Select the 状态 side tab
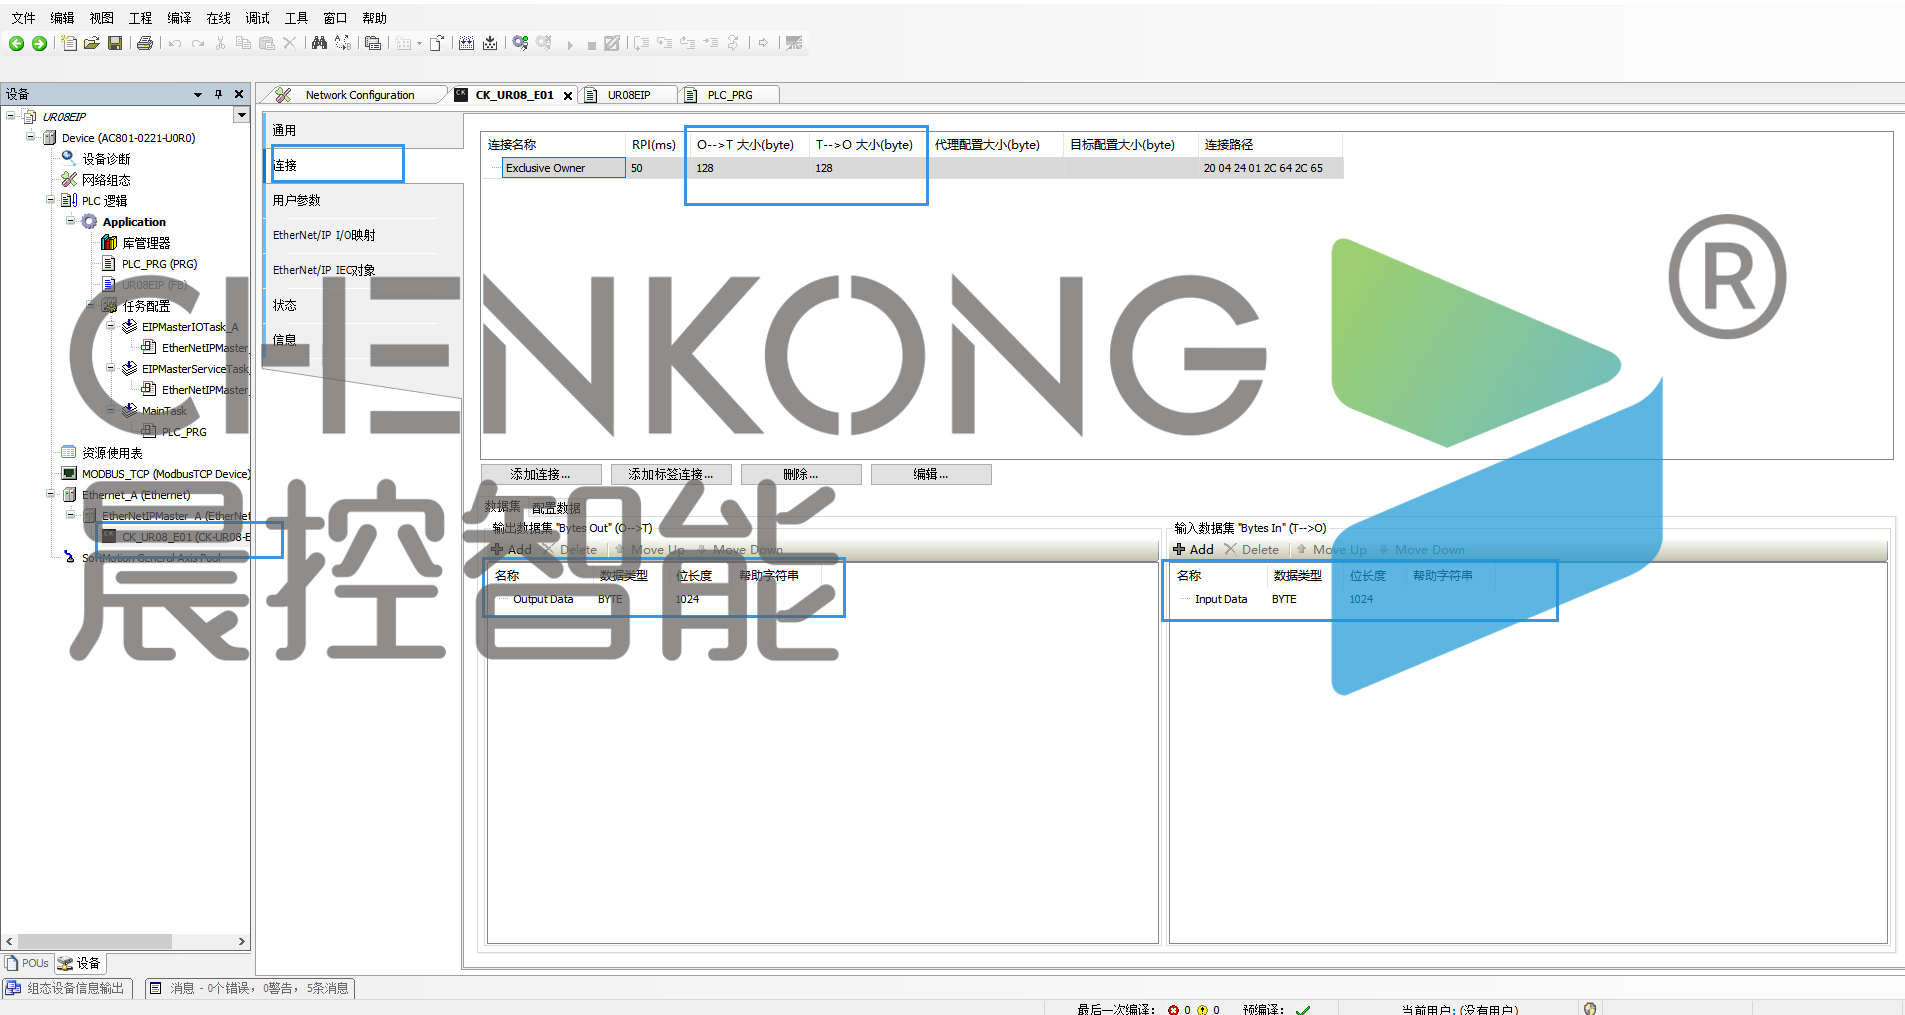Screen dimensions: 1905x1015 pos(364,305)
